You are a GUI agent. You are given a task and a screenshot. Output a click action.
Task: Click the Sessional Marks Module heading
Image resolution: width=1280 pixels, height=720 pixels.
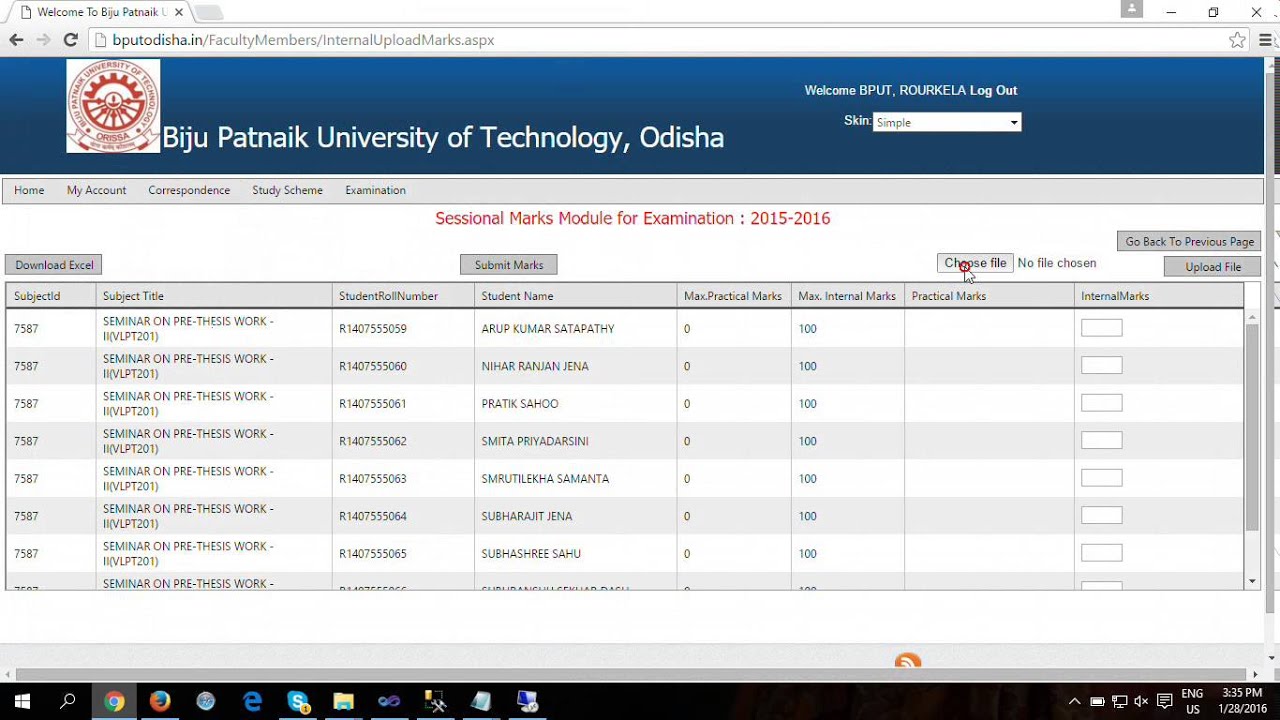pos(632,218)
